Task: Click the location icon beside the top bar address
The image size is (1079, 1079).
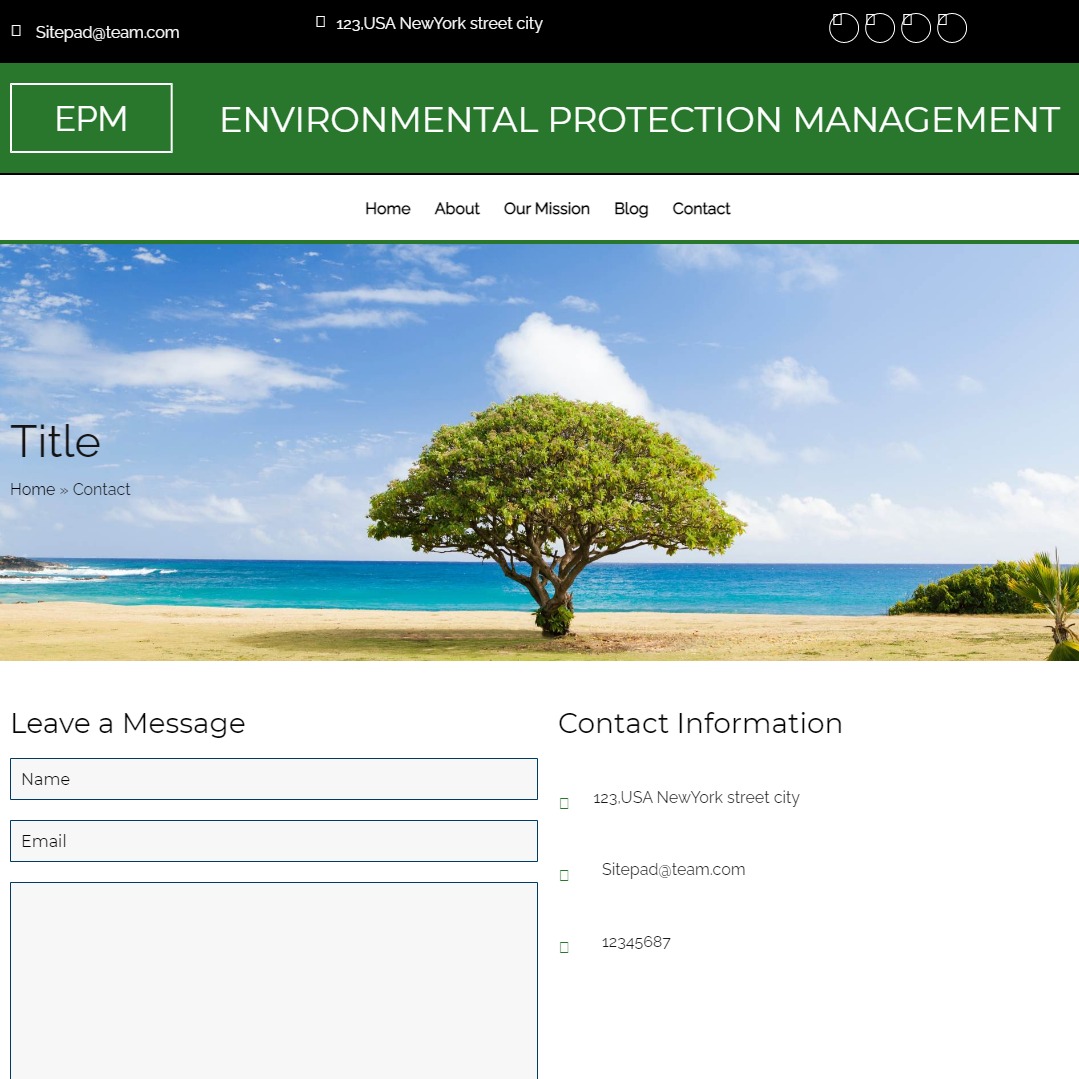Action: coord(321,22)
